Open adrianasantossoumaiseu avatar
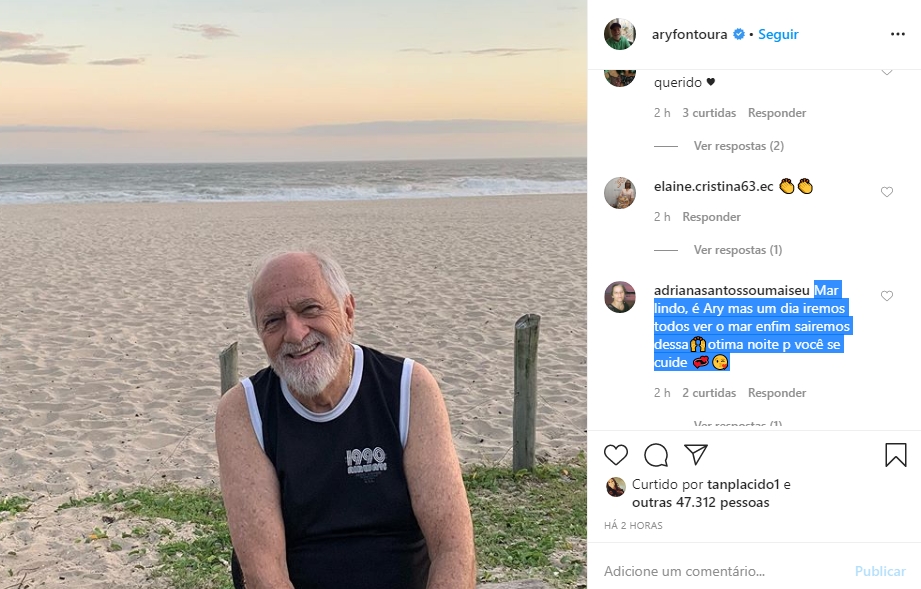 (620, 297)
